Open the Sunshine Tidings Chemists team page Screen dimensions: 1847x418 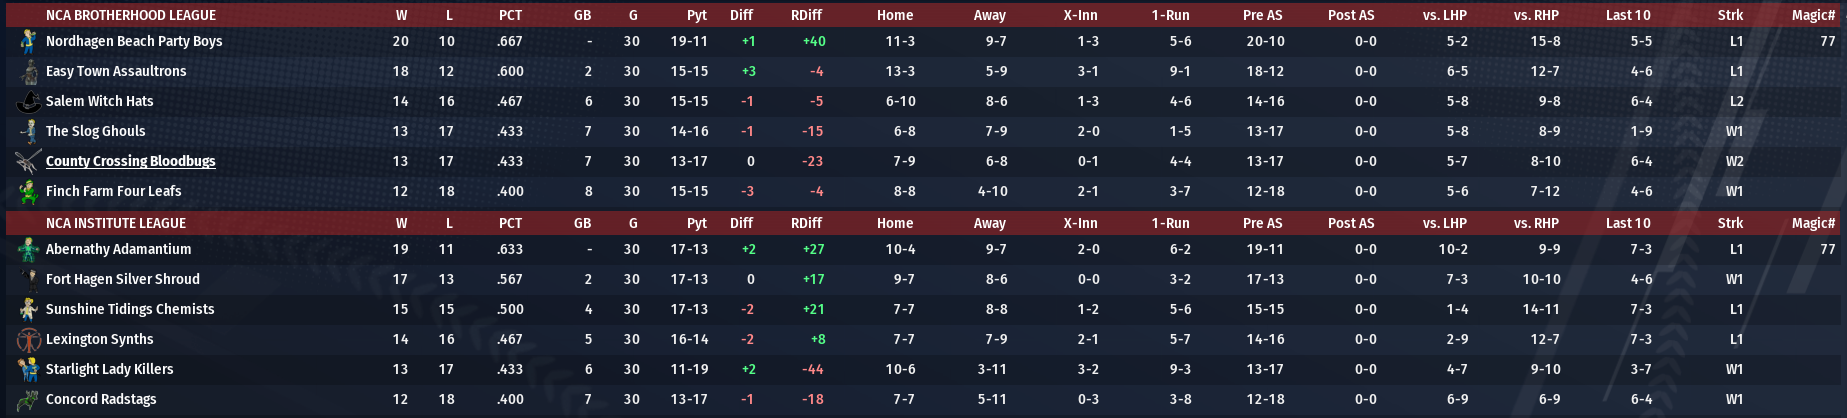[x=130, y=309]
